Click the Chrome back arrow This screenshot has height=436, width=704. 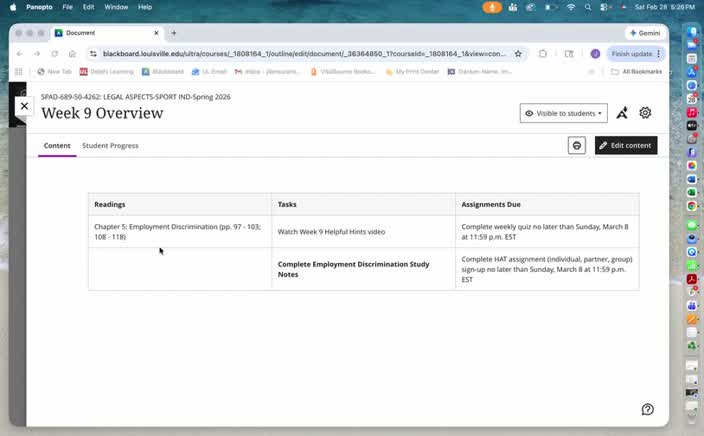pyautogui.click(x=20, y=54)
